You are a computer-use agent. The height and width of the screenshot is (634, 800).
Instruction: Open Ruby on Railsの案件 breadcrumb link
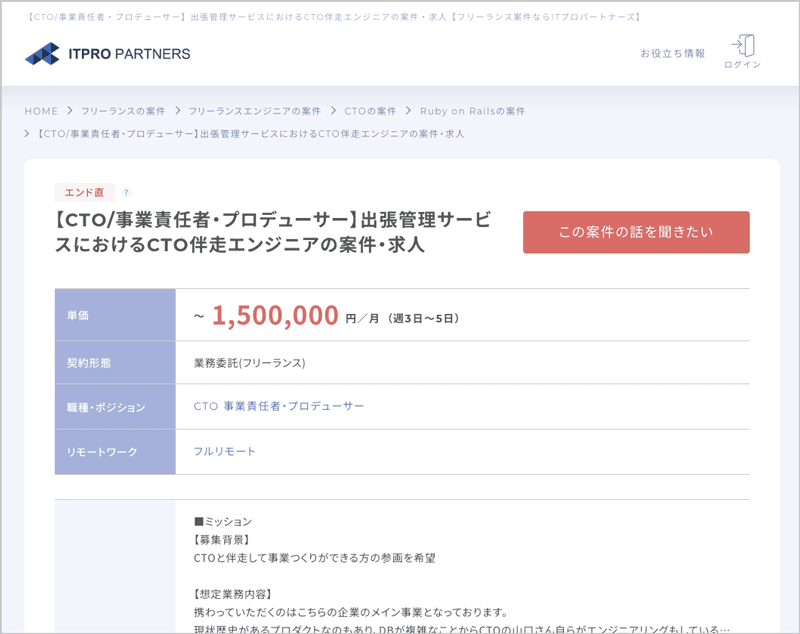(x=472, y=112)
